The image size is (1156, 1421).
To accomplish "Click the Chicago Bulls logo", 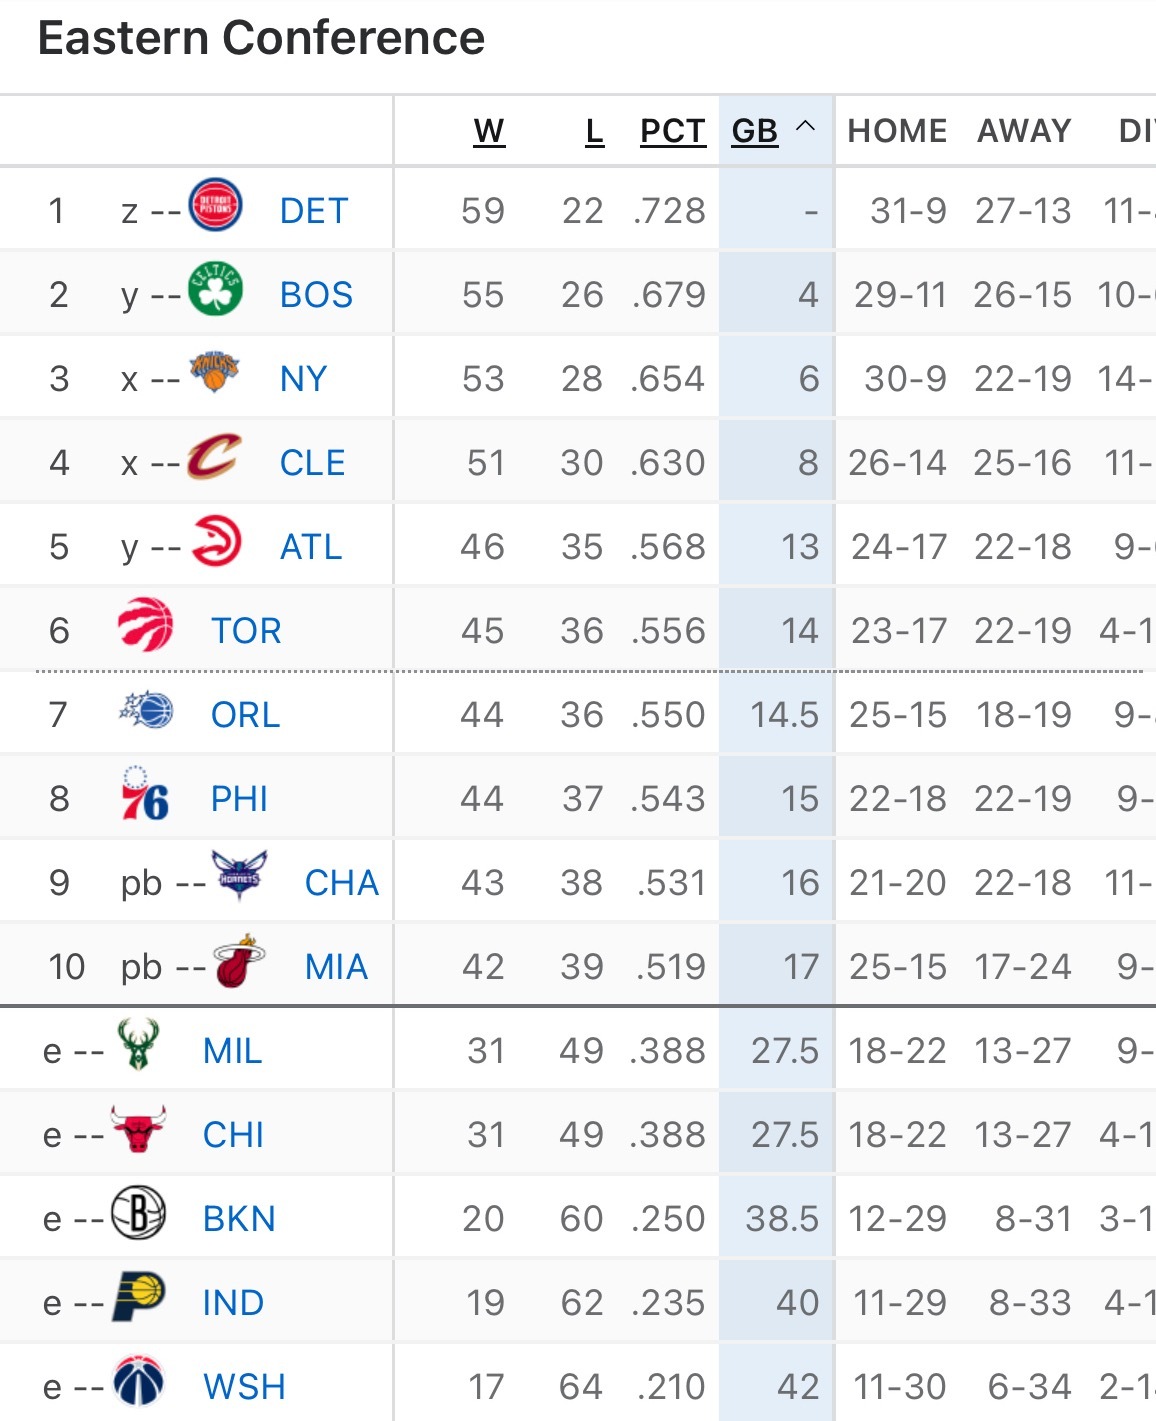I will pos(138,1130).
